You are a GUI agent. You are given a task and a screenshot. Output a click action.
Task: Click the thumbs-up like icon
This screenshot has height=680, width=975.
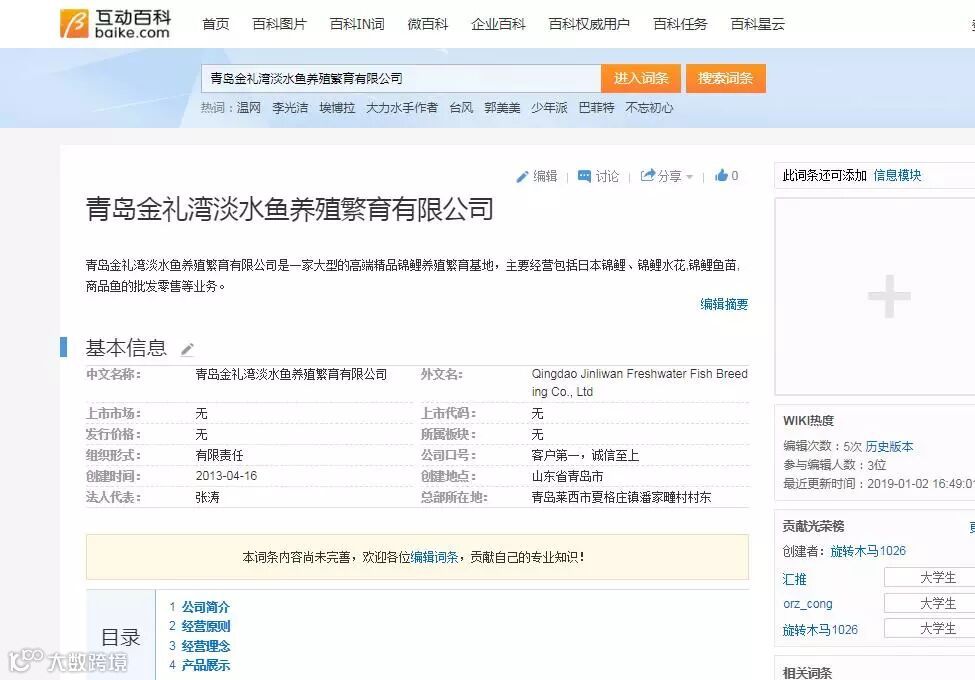pos(721,175)
